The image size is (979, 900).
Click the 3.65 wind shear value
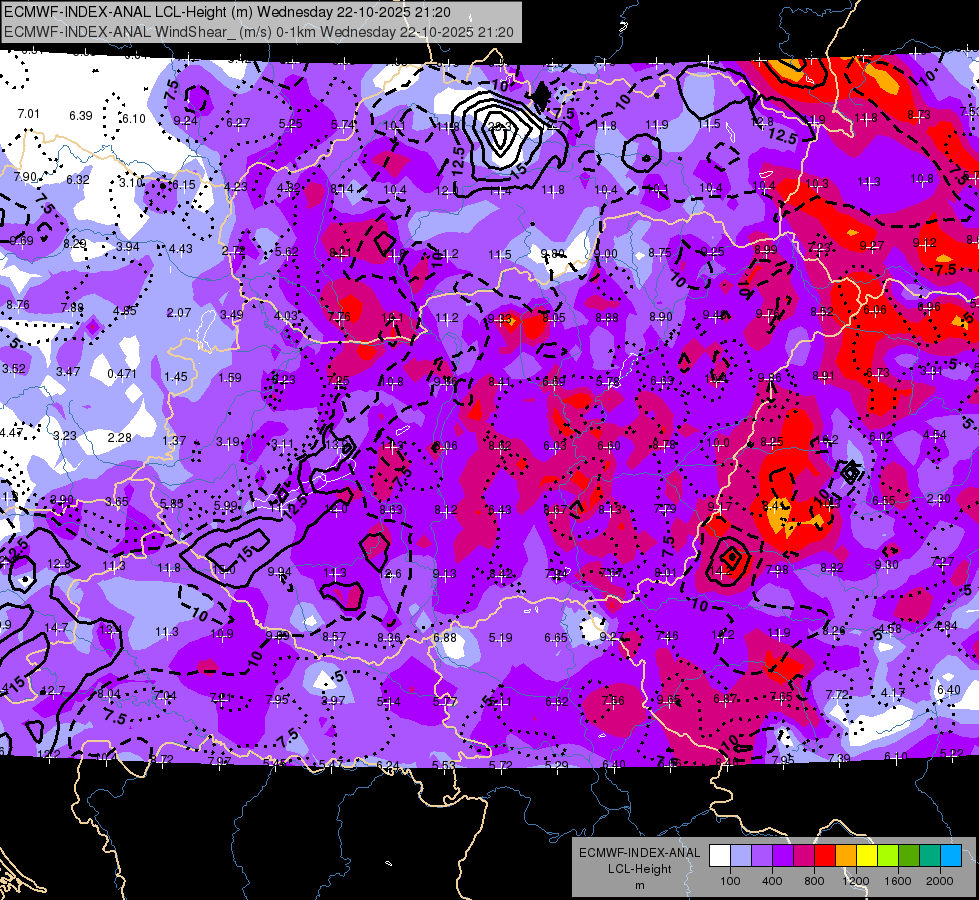pyautogui.click(x=117, y=502)
